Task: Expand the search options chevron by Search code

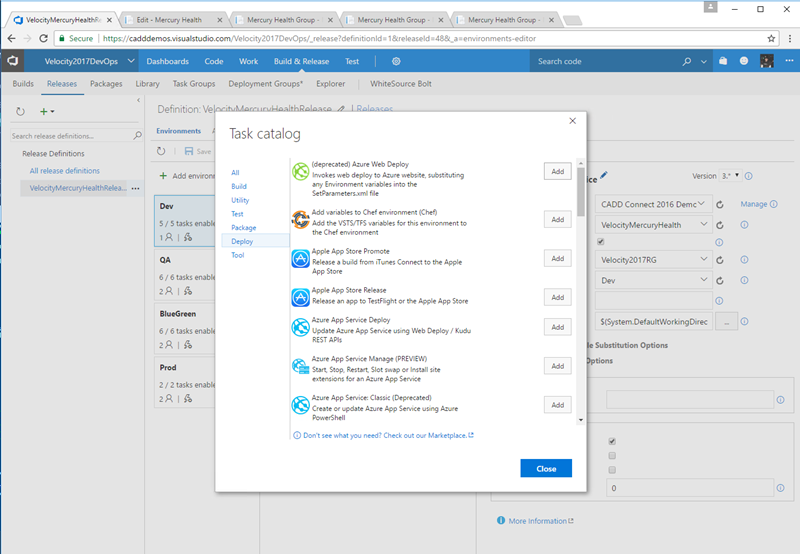Action: tap(704, 62)
